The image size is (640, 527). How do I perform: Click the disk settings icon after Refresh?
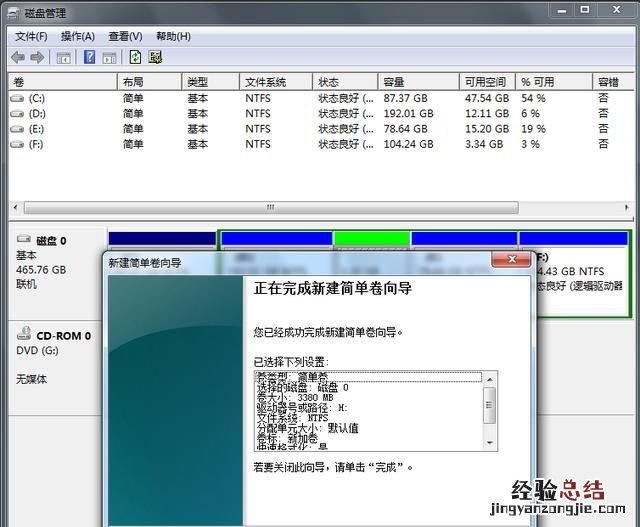coord(156,57)
